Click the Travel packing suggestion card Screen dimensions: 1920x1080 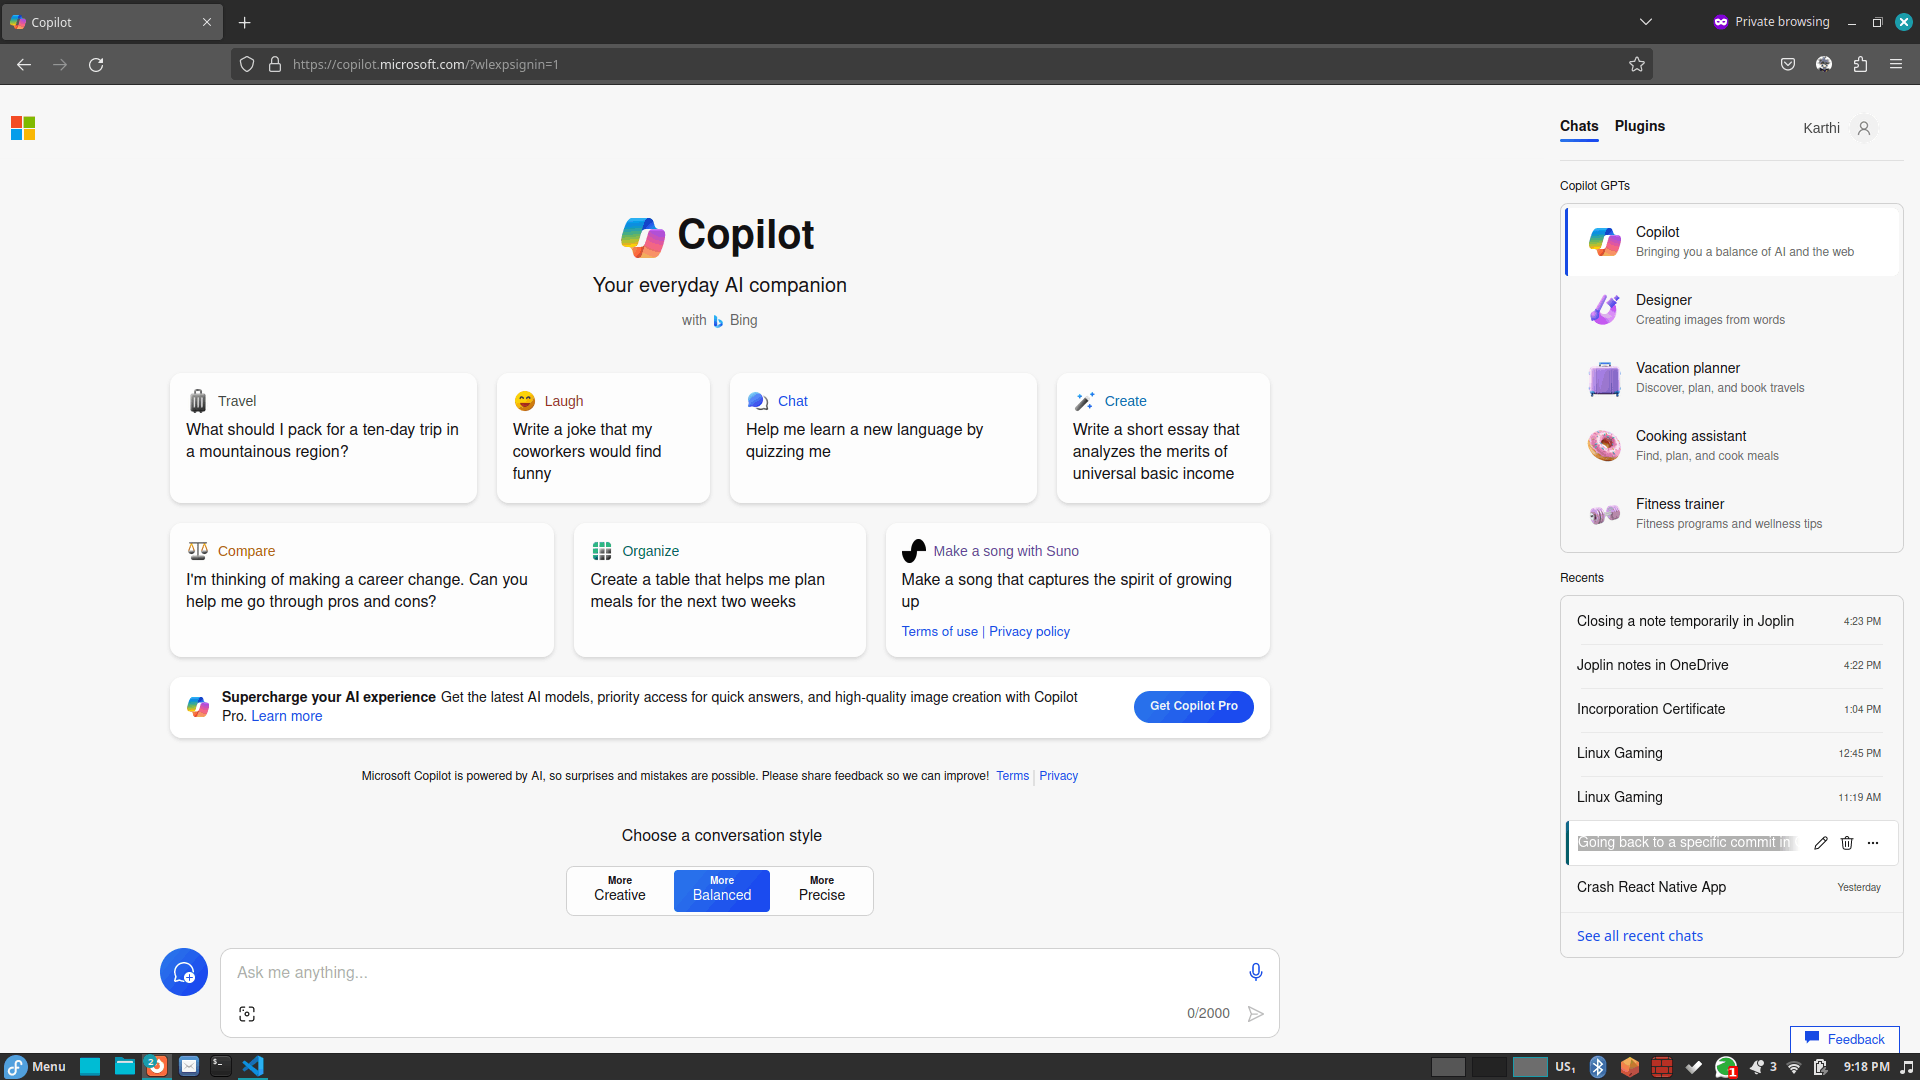tap(323, 438)
